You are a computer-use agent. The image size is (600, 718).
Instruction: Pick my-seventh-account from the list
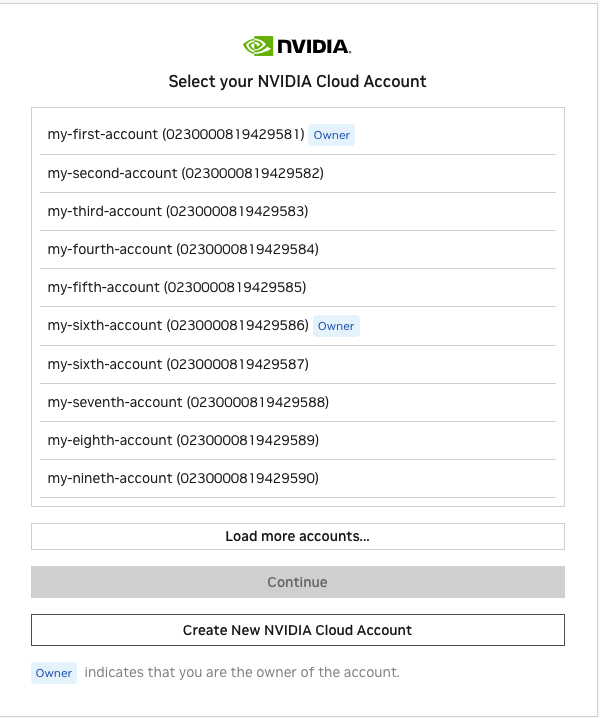click(x=188, y=402)
